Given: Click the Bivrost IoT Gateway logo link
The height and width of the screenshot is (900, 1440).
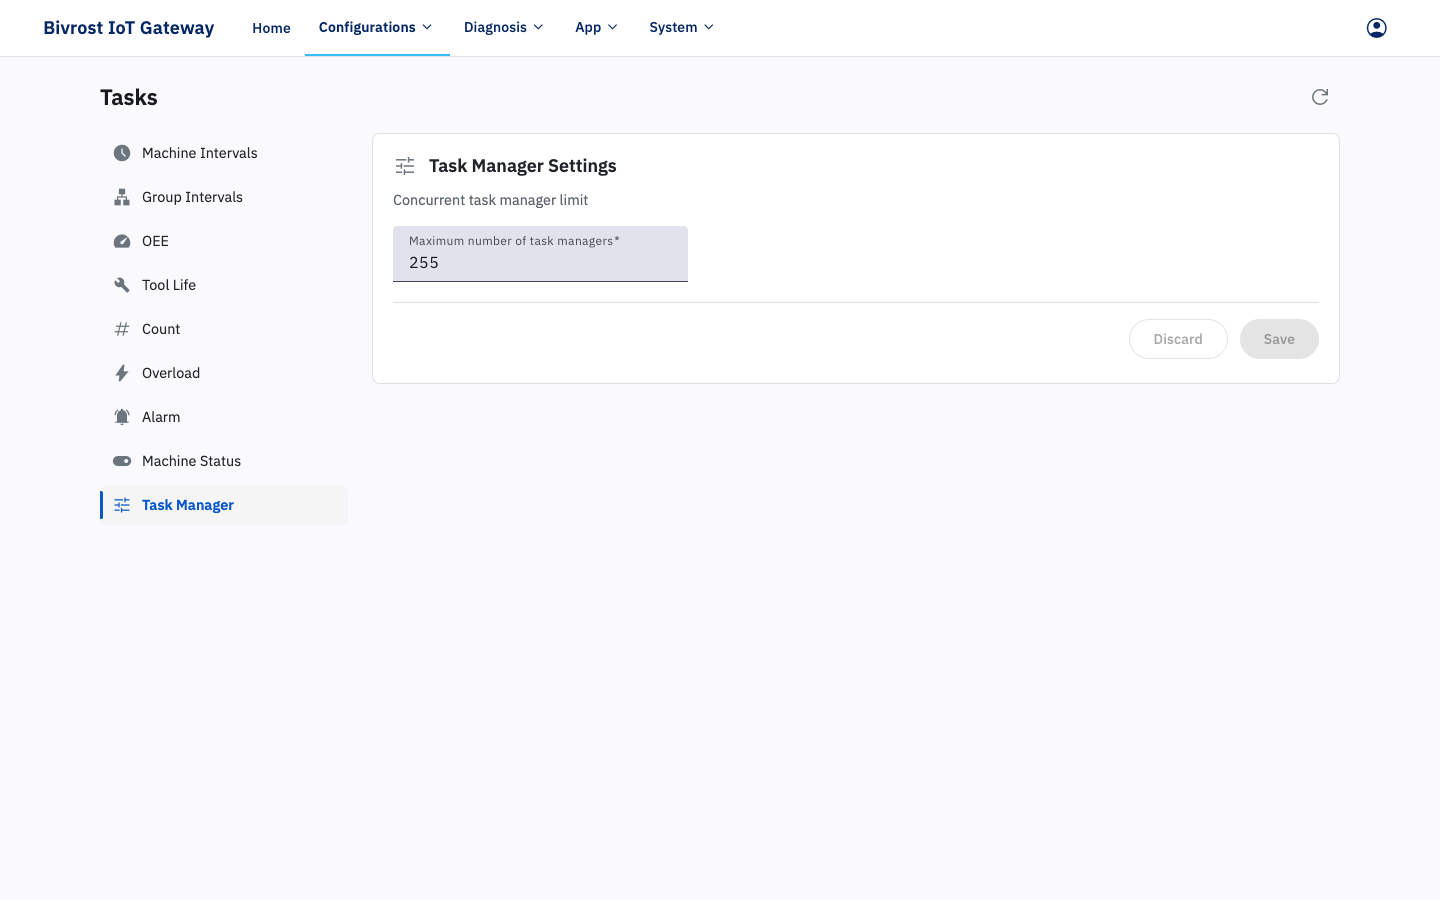Looking at the screenshot, I should tap(128, 28).
